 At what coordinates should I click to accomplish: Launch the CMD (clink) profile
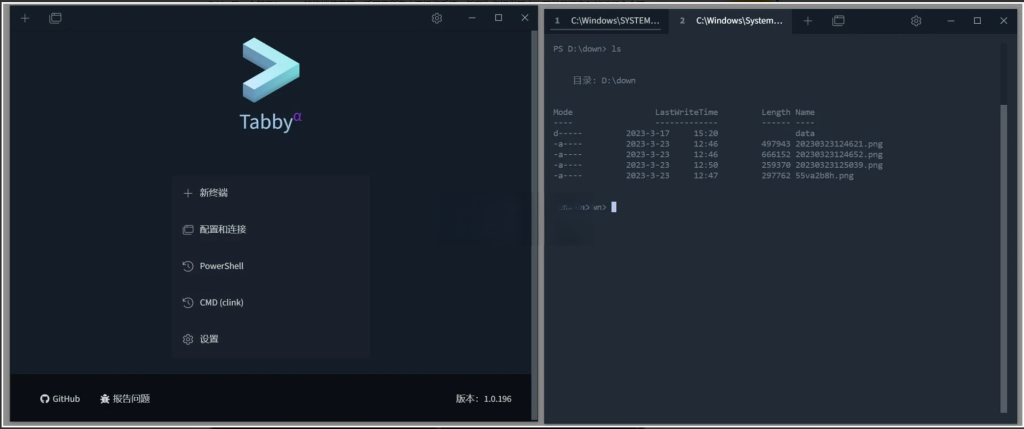pyautogui.click(x=270, y=303)
